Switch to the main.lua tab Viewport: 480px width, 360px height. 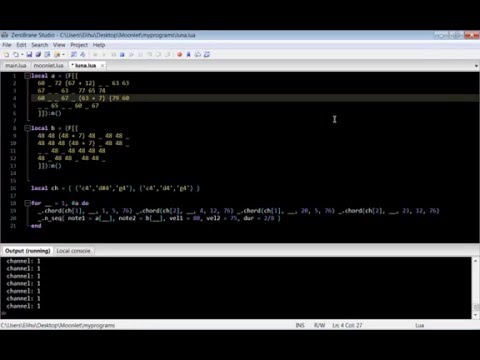click(x=15, y=65)
